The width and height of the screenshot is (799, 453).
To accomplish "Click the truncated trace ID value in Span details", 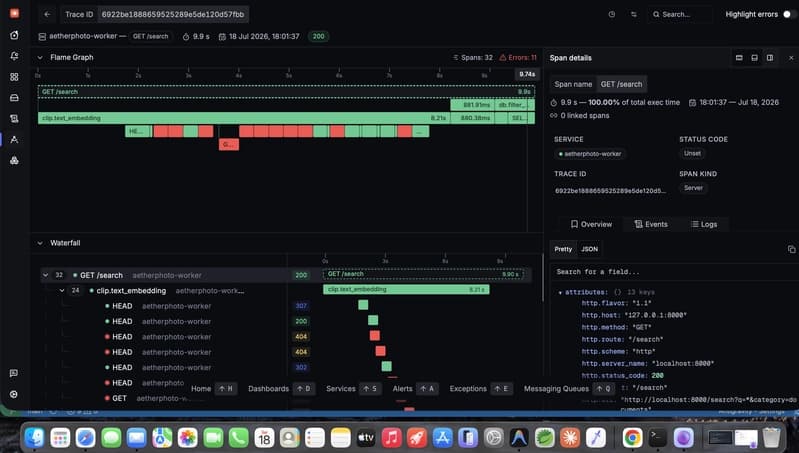I will pyautogui.click(x=610, y=191).
